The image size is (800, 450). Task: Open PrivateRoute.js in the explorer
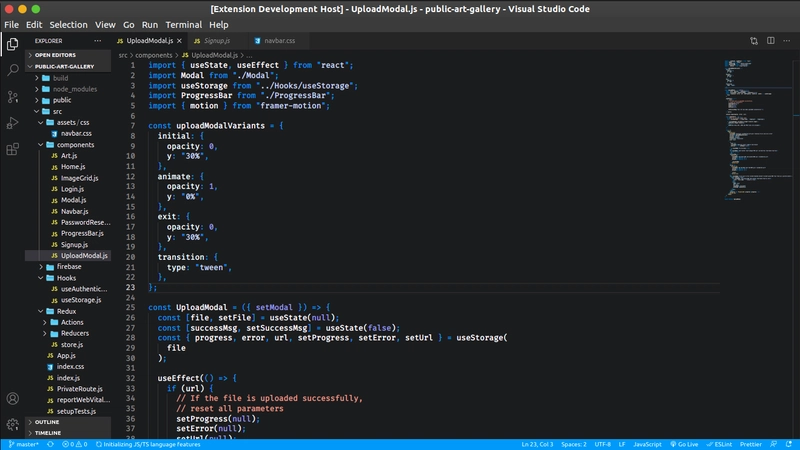click(x=68, y=389)
